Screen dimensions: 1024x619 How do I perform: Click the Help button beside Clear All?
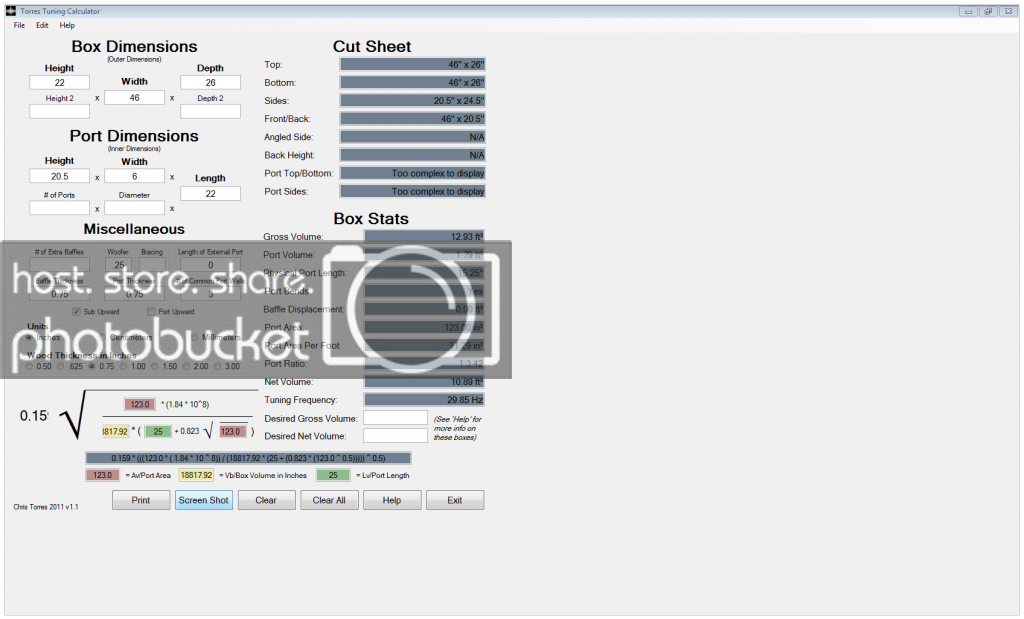(392, 500)
